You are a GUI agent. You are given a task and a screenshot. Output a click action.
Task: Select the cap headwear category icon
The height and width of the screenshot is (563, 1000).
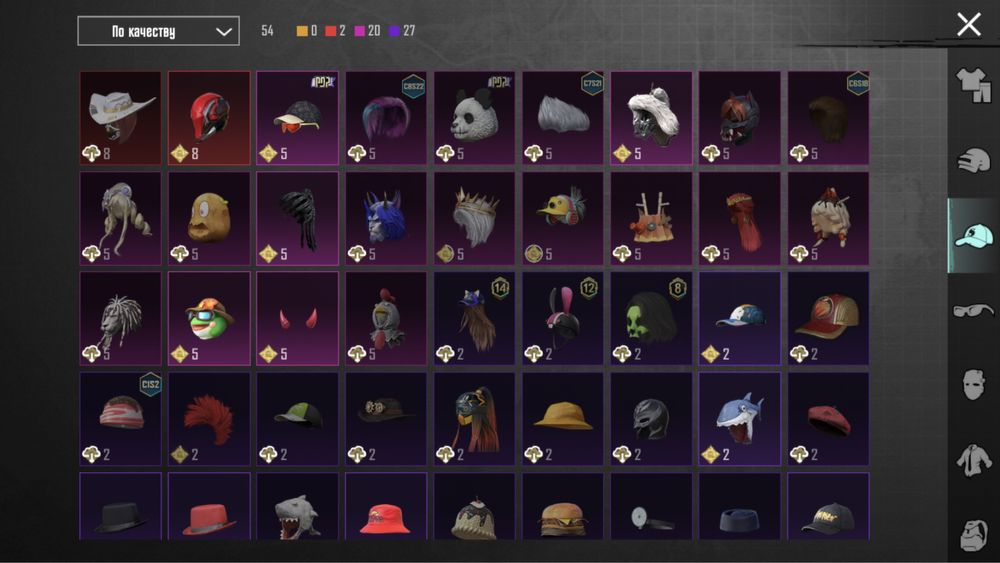973,235
